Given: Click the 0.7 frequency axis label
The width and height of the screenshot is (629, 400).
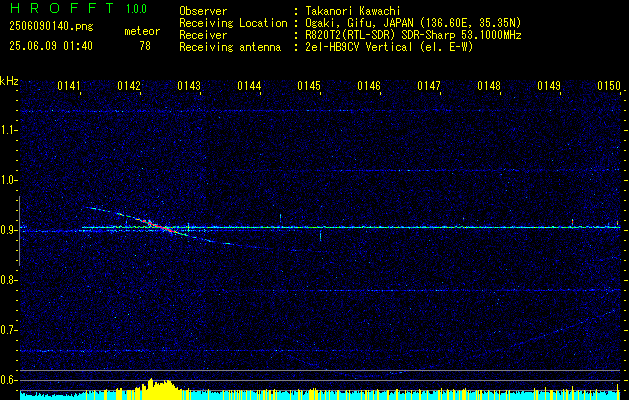Looking at the screenshot, I should pos(7,330).
